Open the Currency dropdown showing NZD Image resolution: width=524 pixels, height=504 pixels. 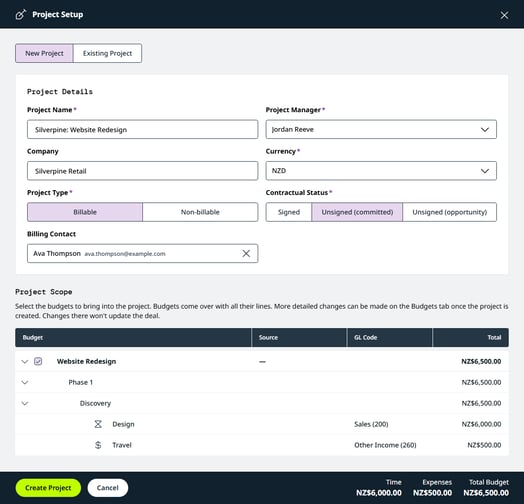(381, 171)
